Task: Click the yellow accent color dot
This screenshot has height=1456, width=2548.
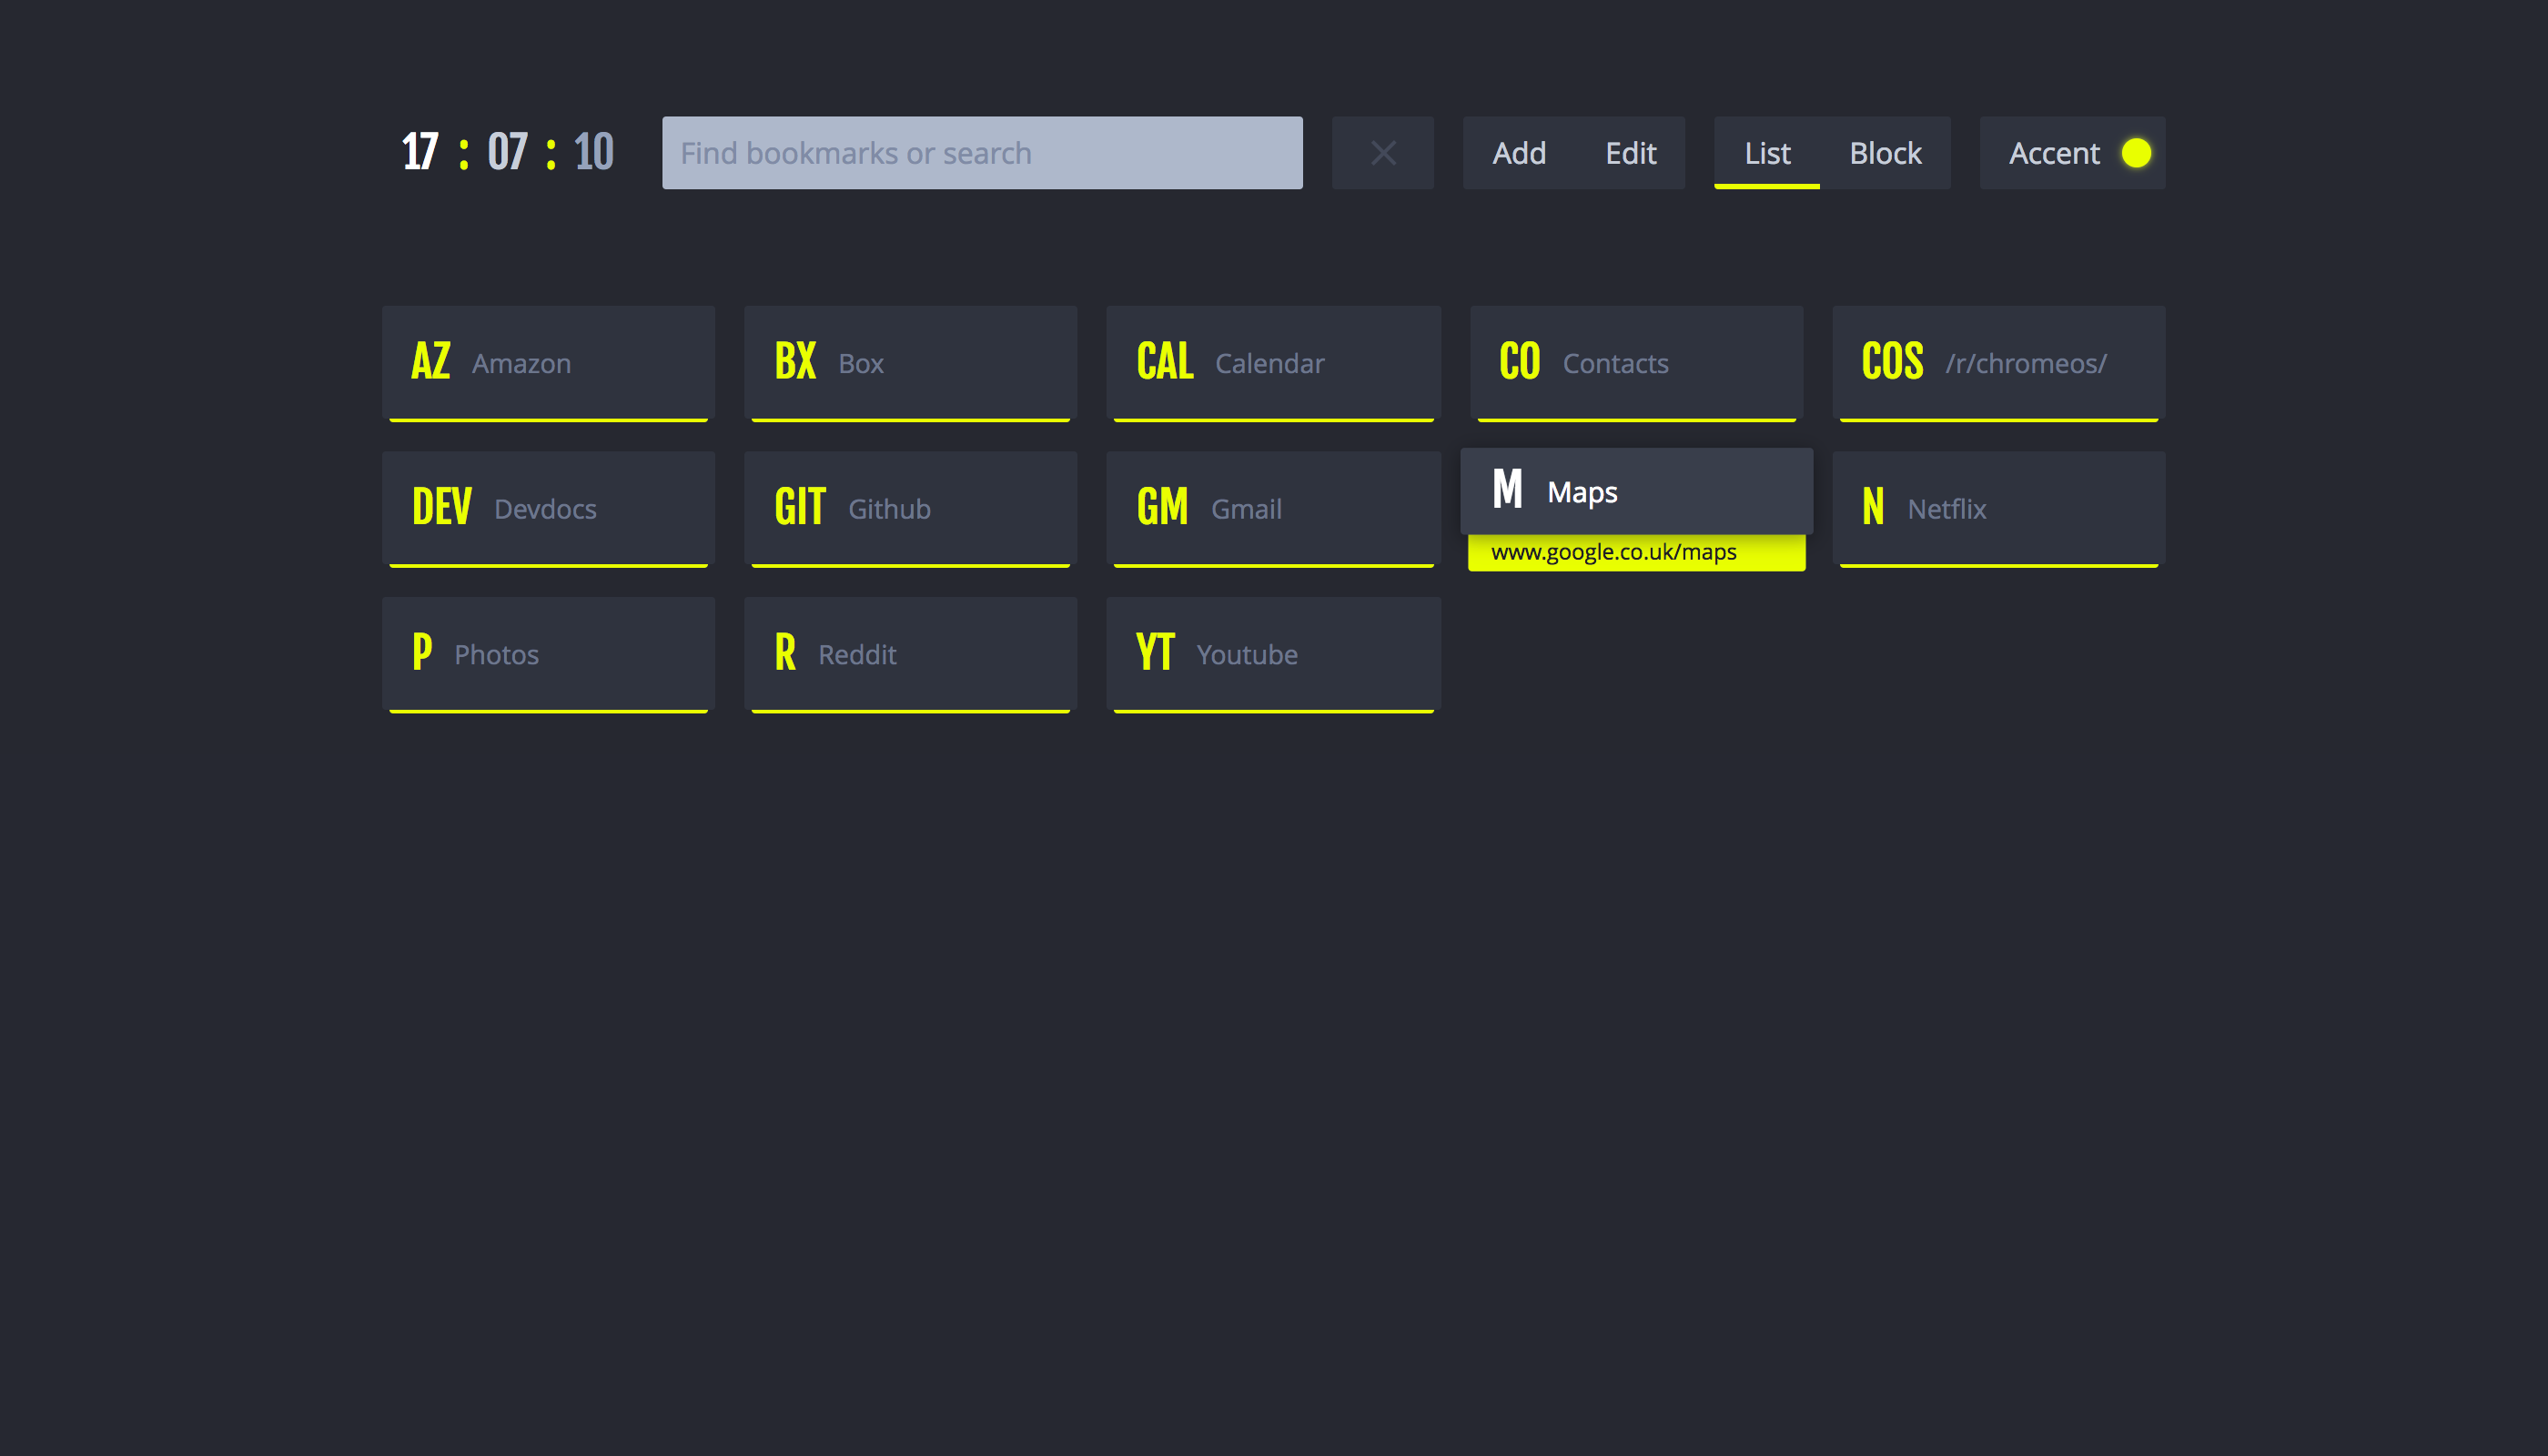Action: 2136,153
